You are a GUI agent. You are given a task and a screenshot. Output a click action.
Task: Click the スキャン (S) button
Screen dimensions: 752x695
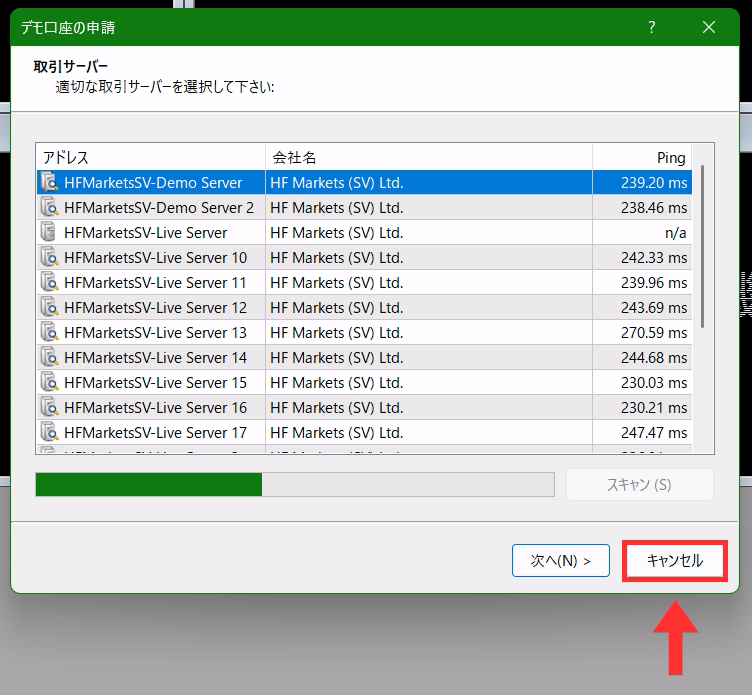click(x=639, y=484)
